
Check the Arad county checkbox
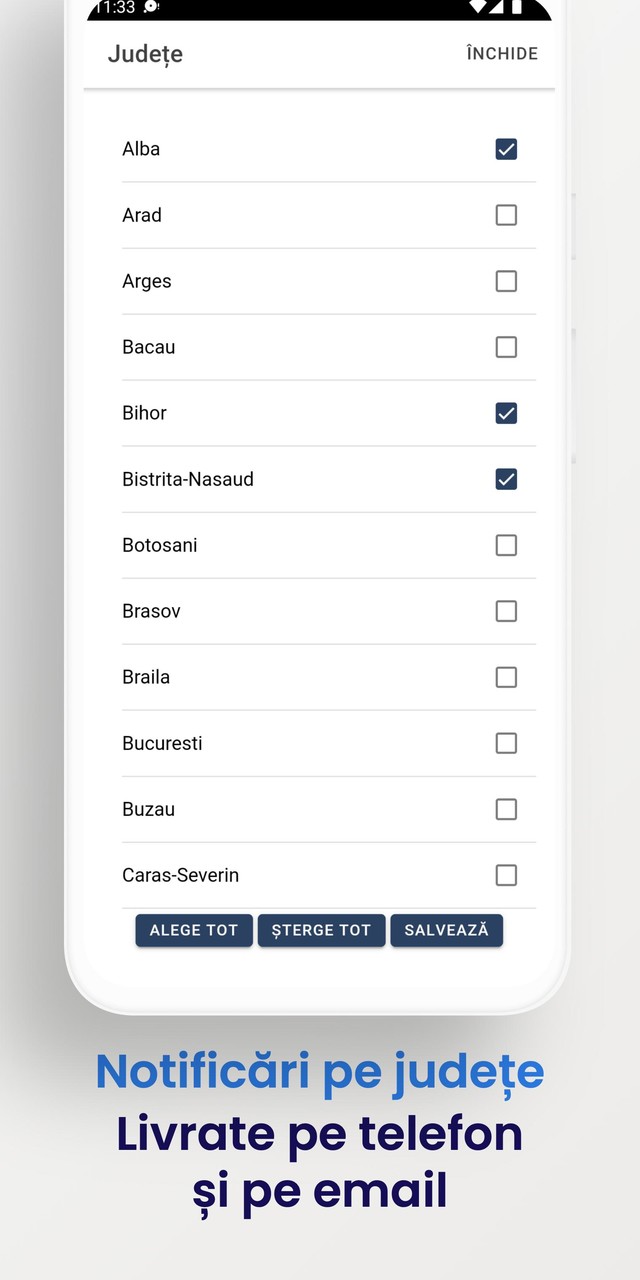point(506,215)
